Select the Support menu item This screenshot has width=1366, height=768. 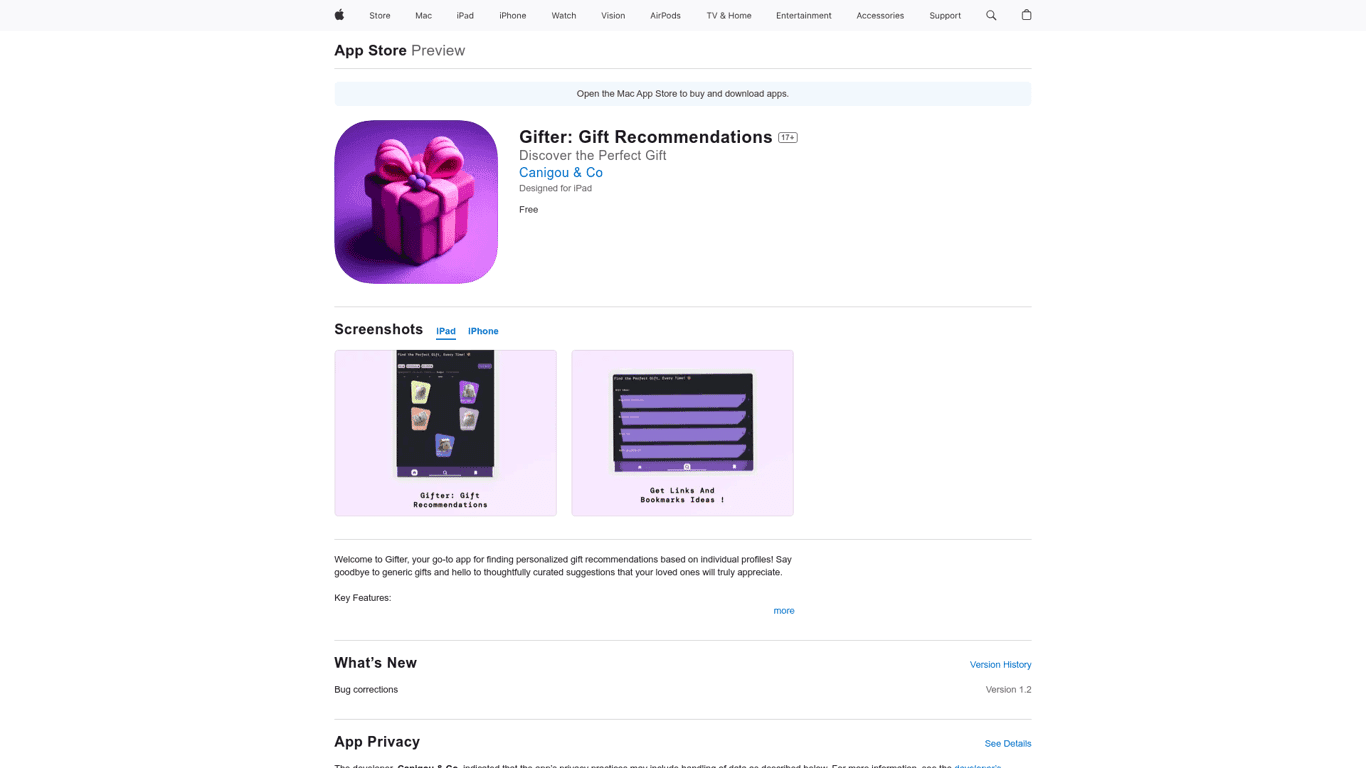944,16
